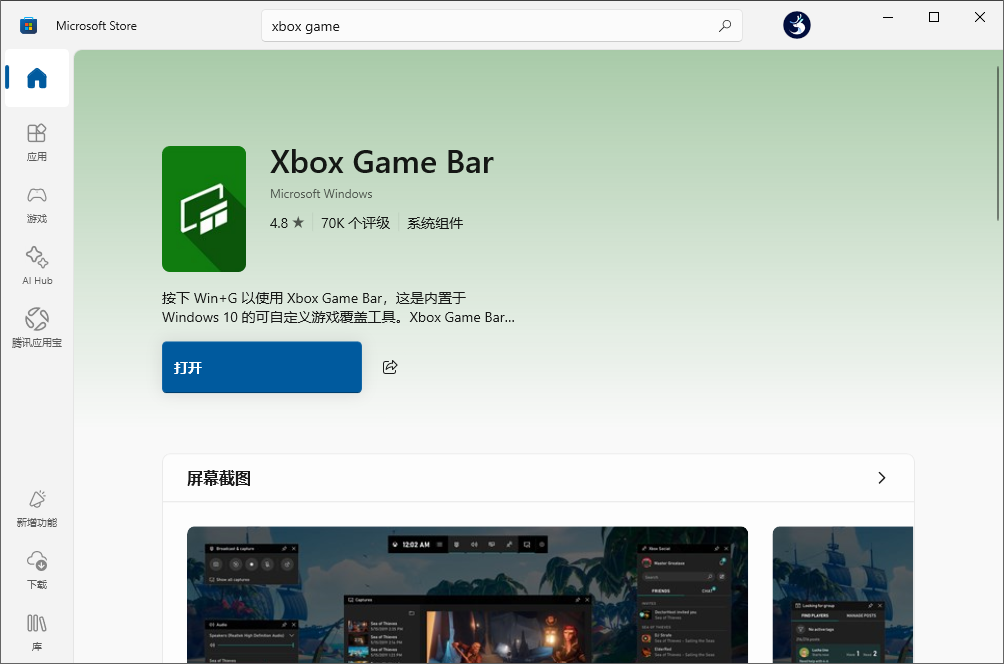Image resolution: width=1004 pixels, height=664 pixels.
Task: Open the Downloads (下载) section
Action: (x=36, y=570)
